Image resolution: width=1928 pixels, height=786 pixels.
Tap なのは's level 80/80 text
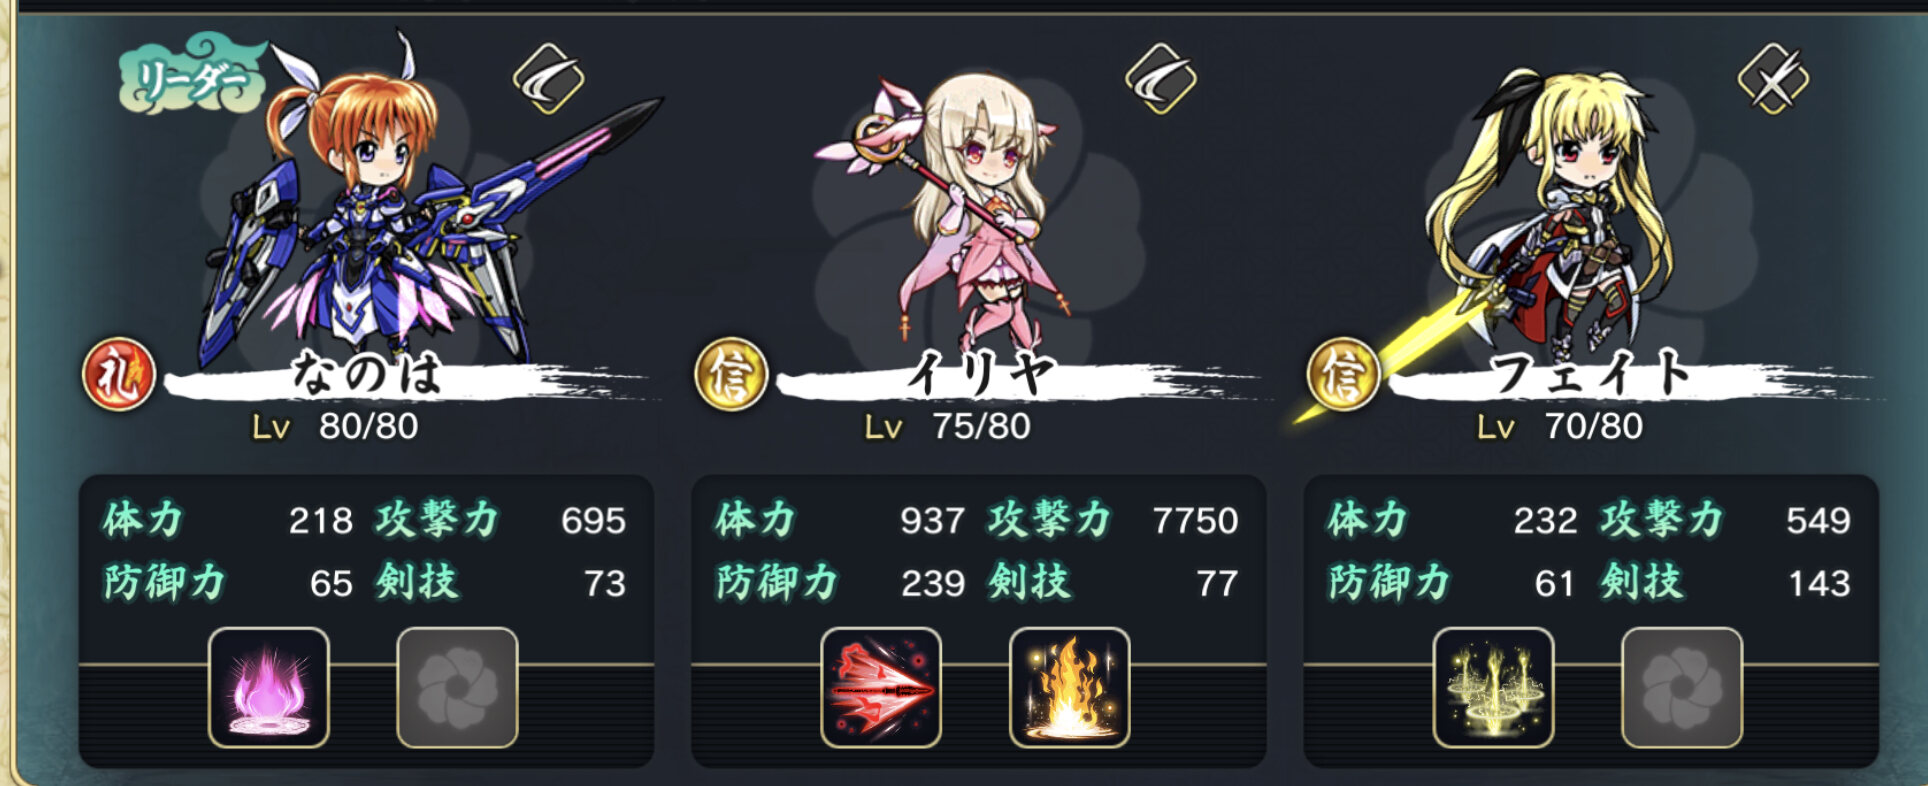click(335, 427)
